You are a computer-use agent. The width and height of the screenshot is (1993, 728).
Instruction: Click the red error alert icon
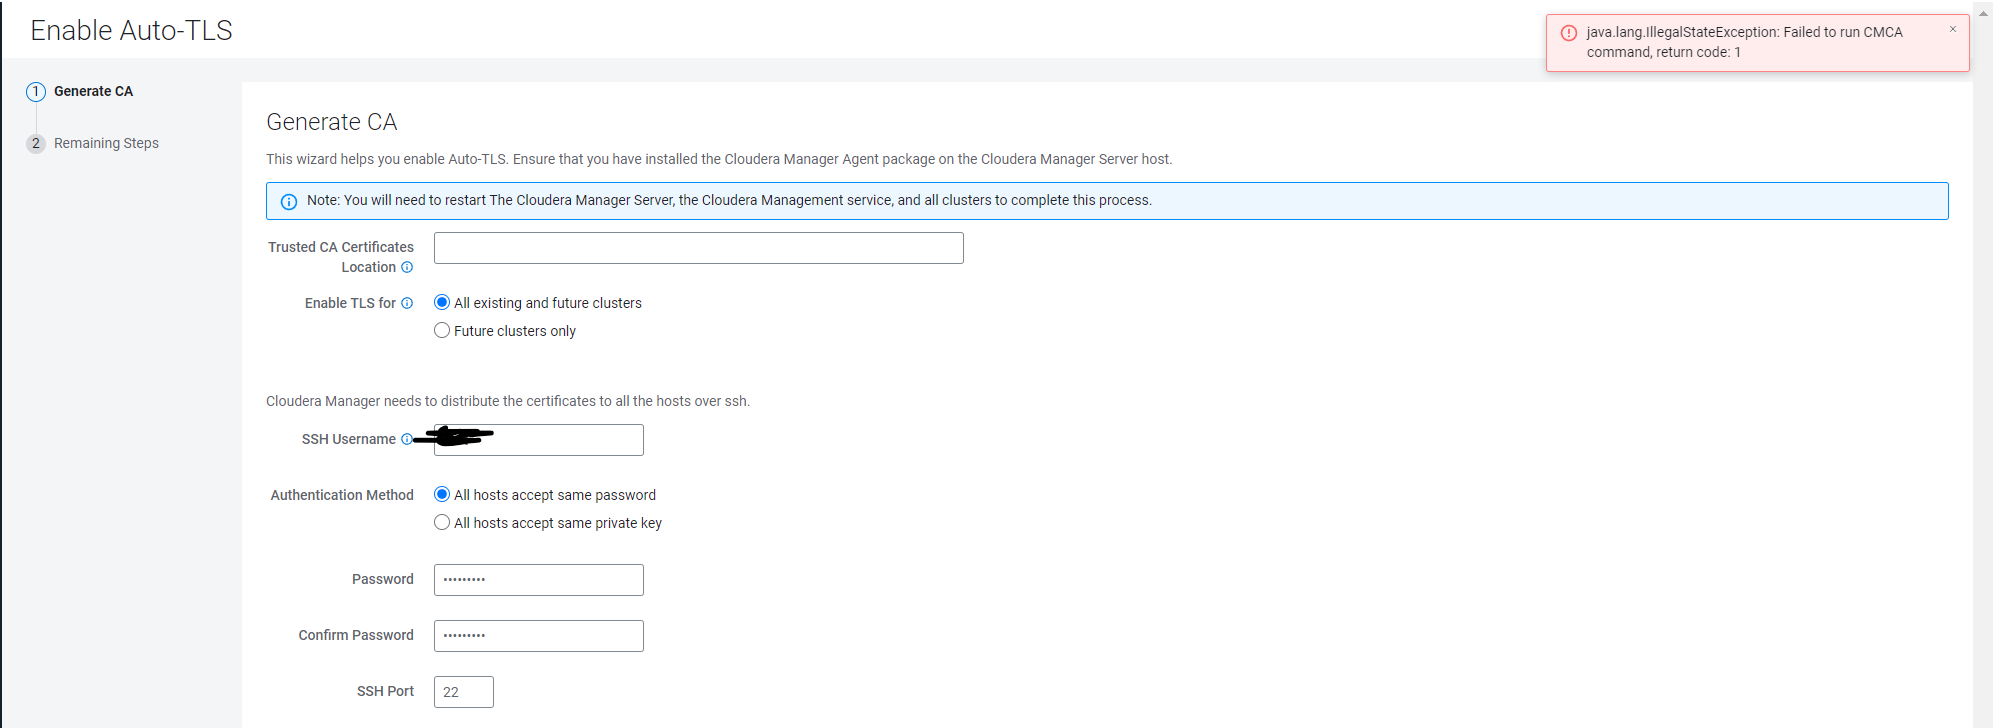(x=1569, y=33)
